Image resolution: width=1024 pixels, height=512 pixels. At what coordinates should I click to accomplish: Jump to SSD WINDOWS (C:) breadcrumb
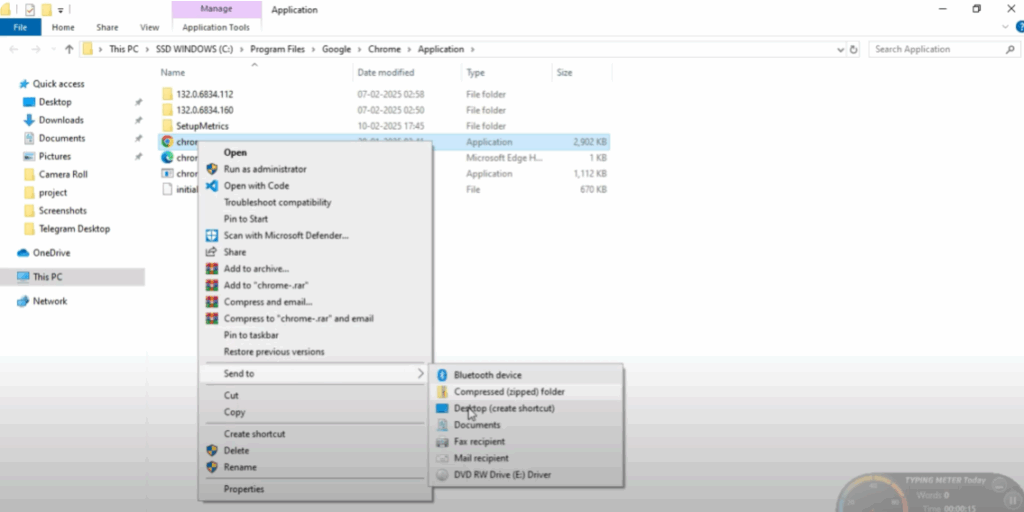tap(194, 49)
